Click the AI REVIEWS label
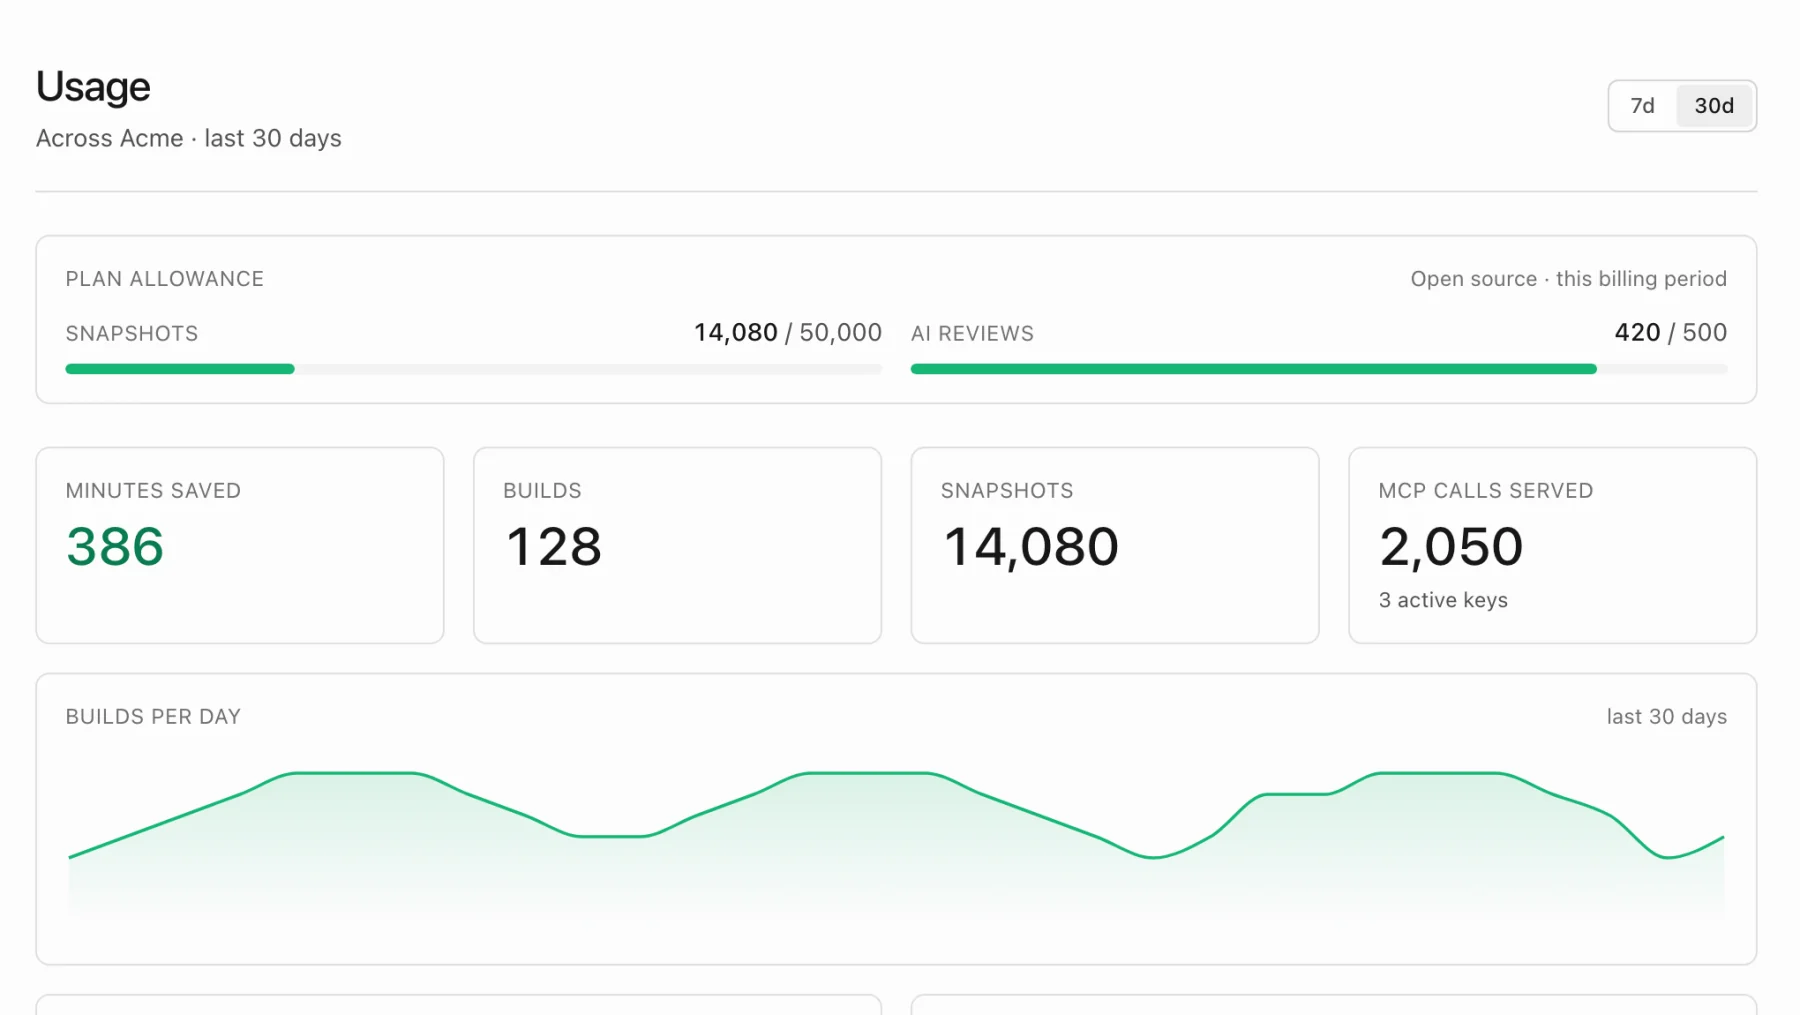Viewport: 1800px width, 1015px height. coord(972,334)
